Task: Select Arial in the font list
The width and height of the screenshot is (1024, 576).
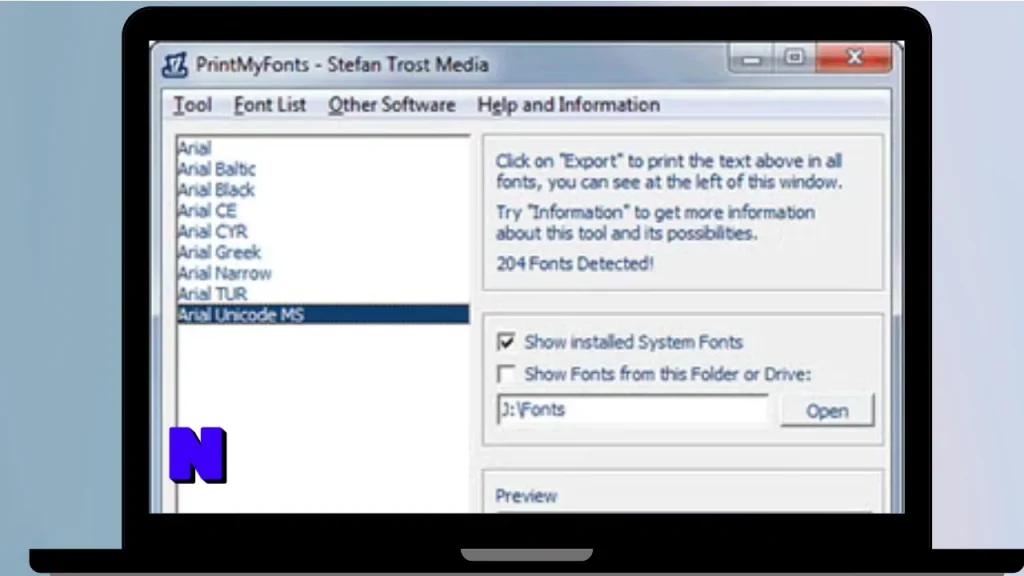Action: point(323,148)
